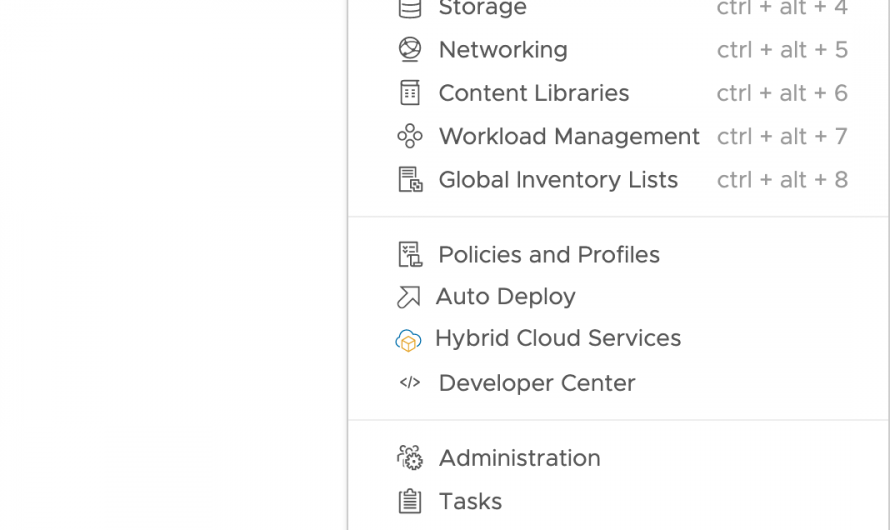Click the Storage database icon
Viewport: 890px width, 530px height.
coord(410,8)
